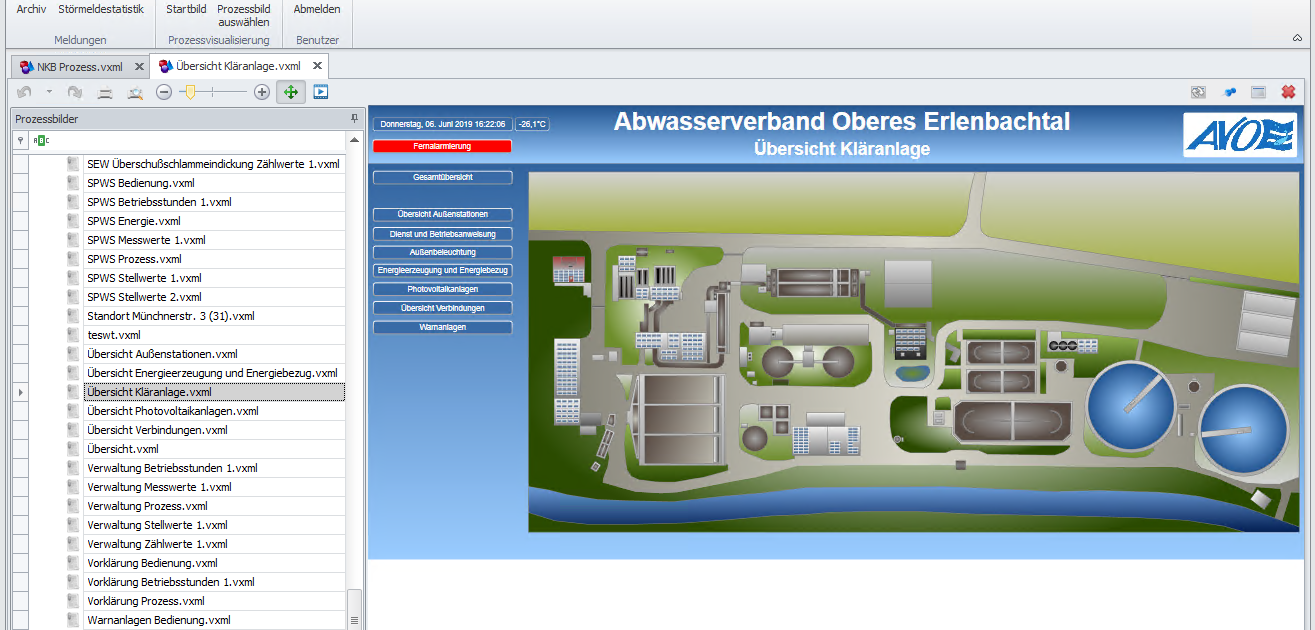
Task: Open the Gesamtübersicht view
Action: click(442, 177)
